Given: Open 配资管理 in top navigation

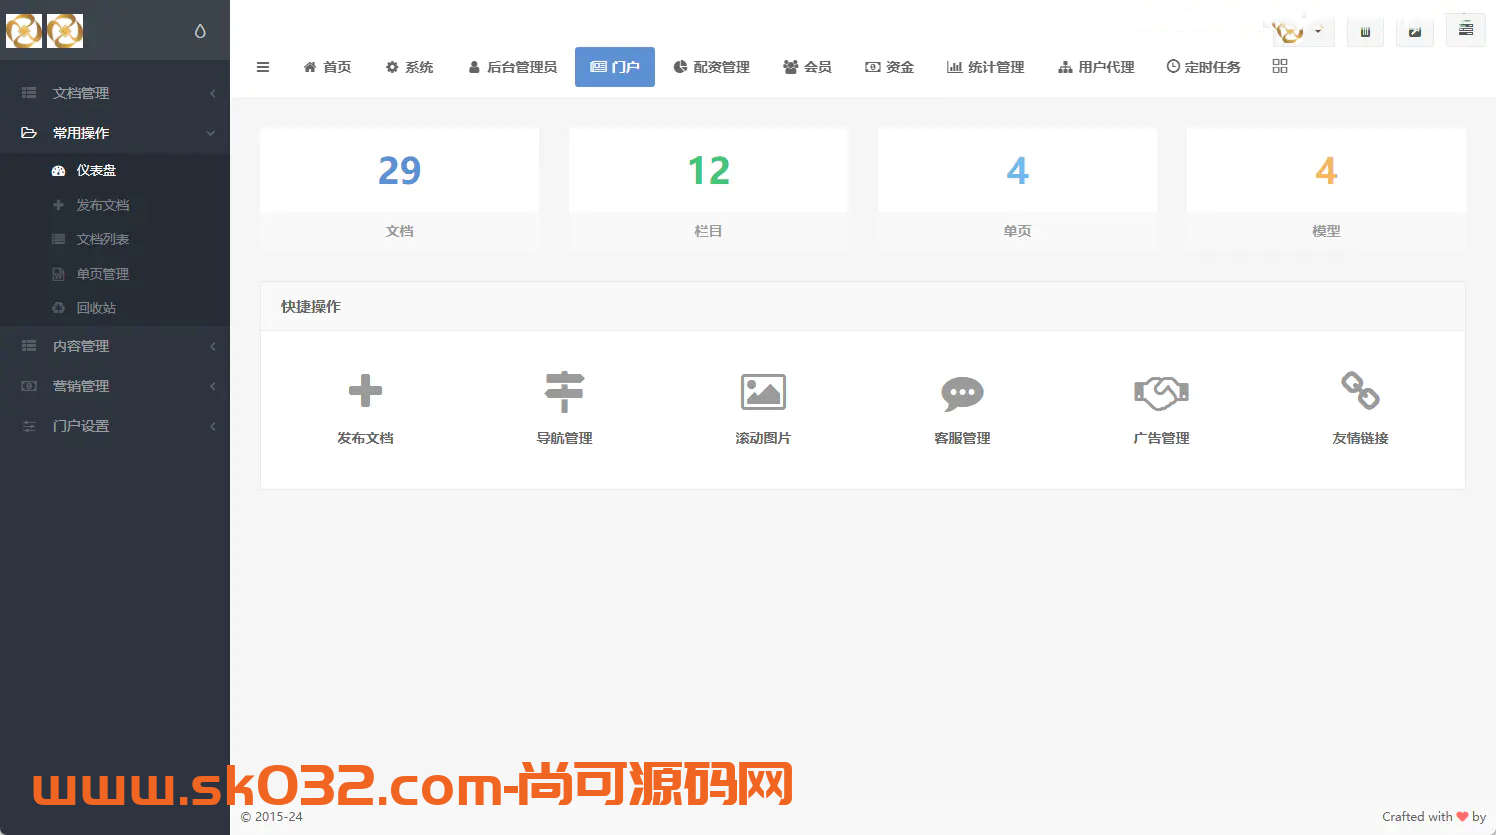Looking at the screenshot, I should tap(712, 67).
